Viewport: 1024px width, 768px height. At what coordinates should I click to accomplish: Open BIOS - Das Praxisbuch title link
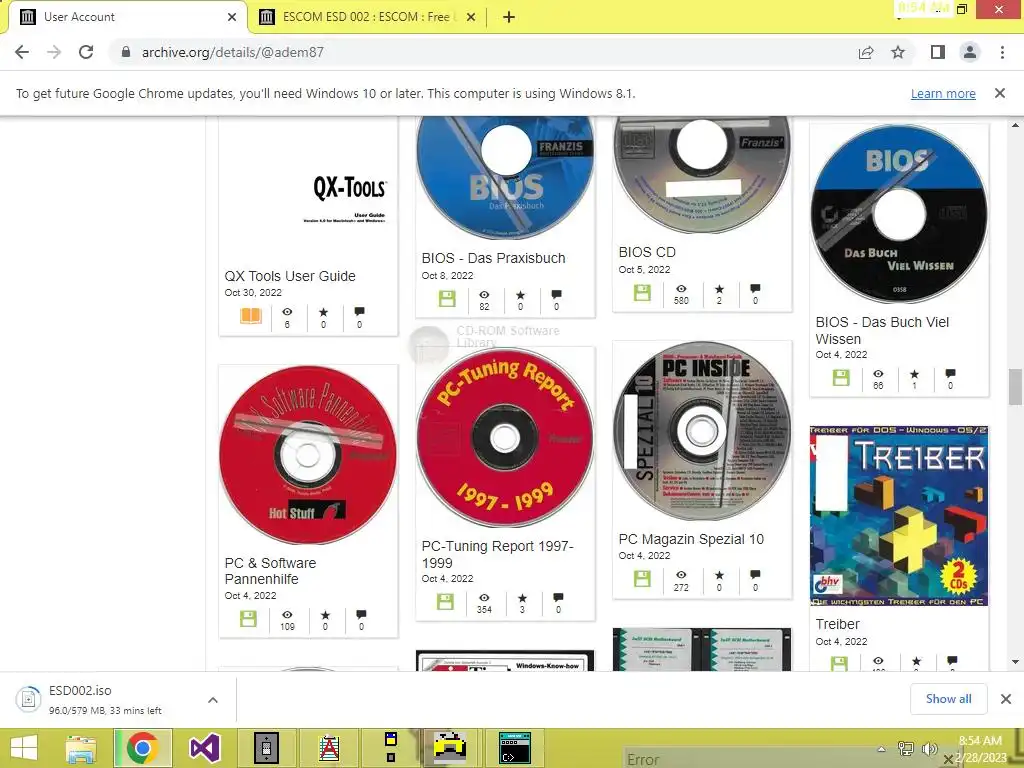(x=493, y=258)
